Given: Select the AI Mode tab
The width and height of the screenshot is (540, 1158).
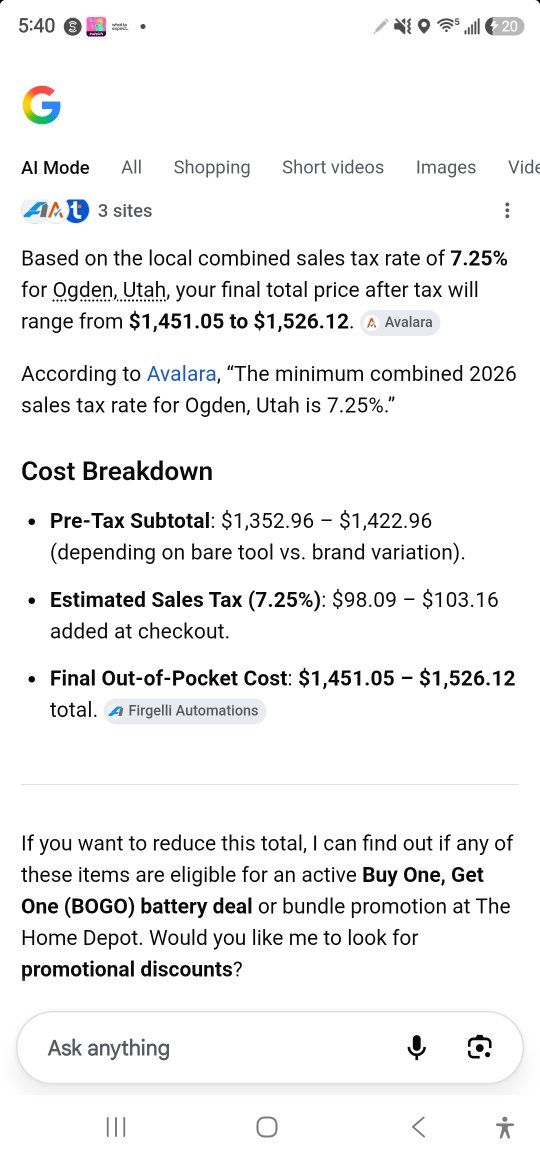Looking at the screenshot, I should [55, 168].
